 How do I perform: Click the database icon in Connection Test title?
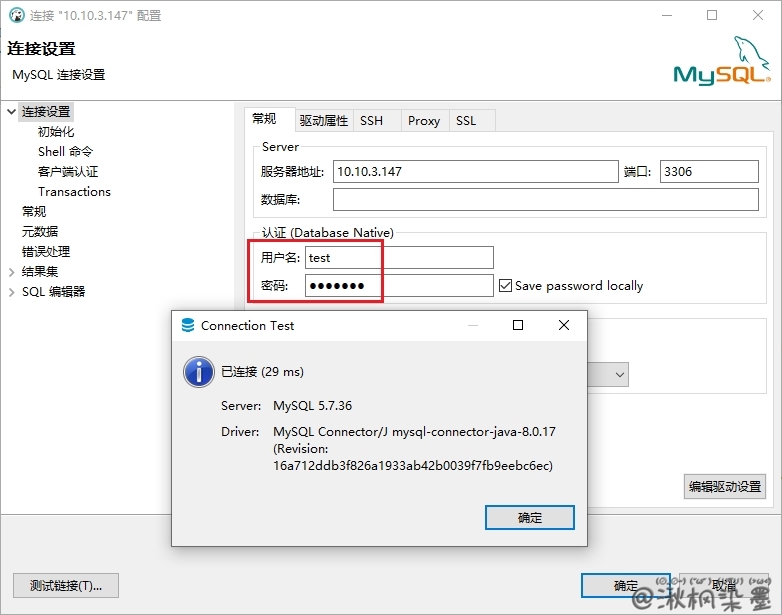(x=188, y=326)
